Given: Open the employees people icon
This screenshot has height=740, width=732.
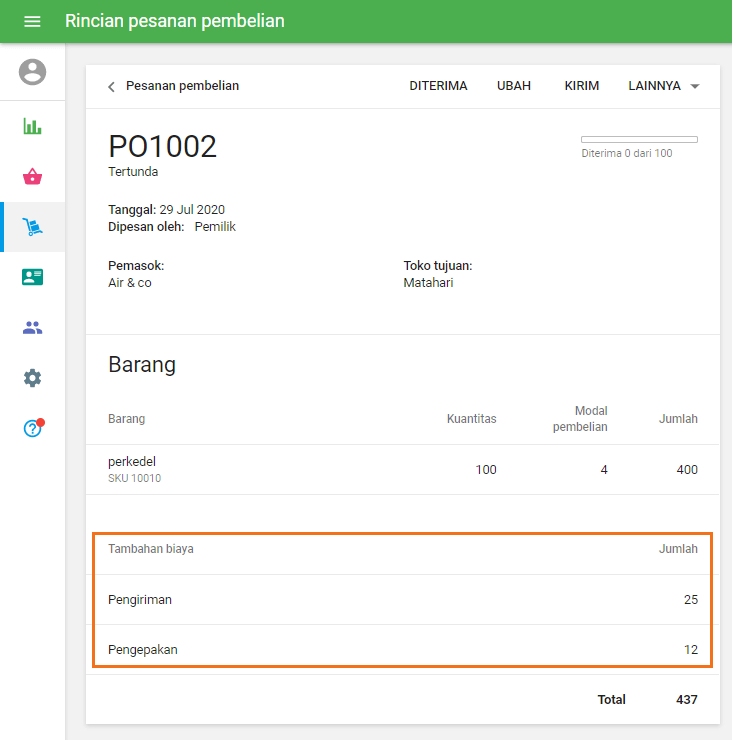Looking at the screenshot, I should click(33, 328).
